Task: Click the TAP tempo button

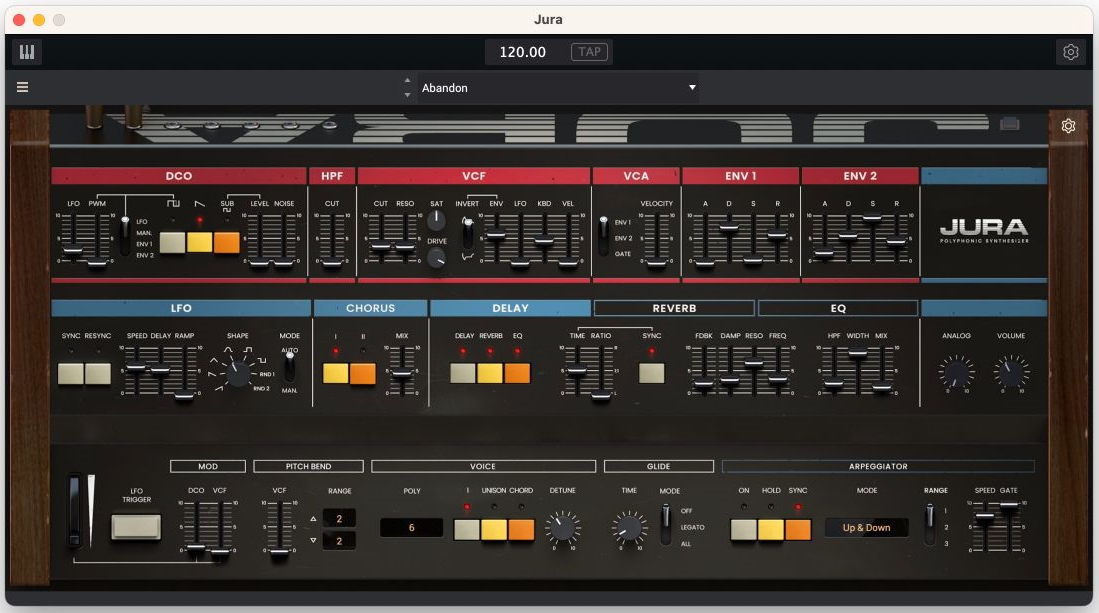Action: (589, 52)
